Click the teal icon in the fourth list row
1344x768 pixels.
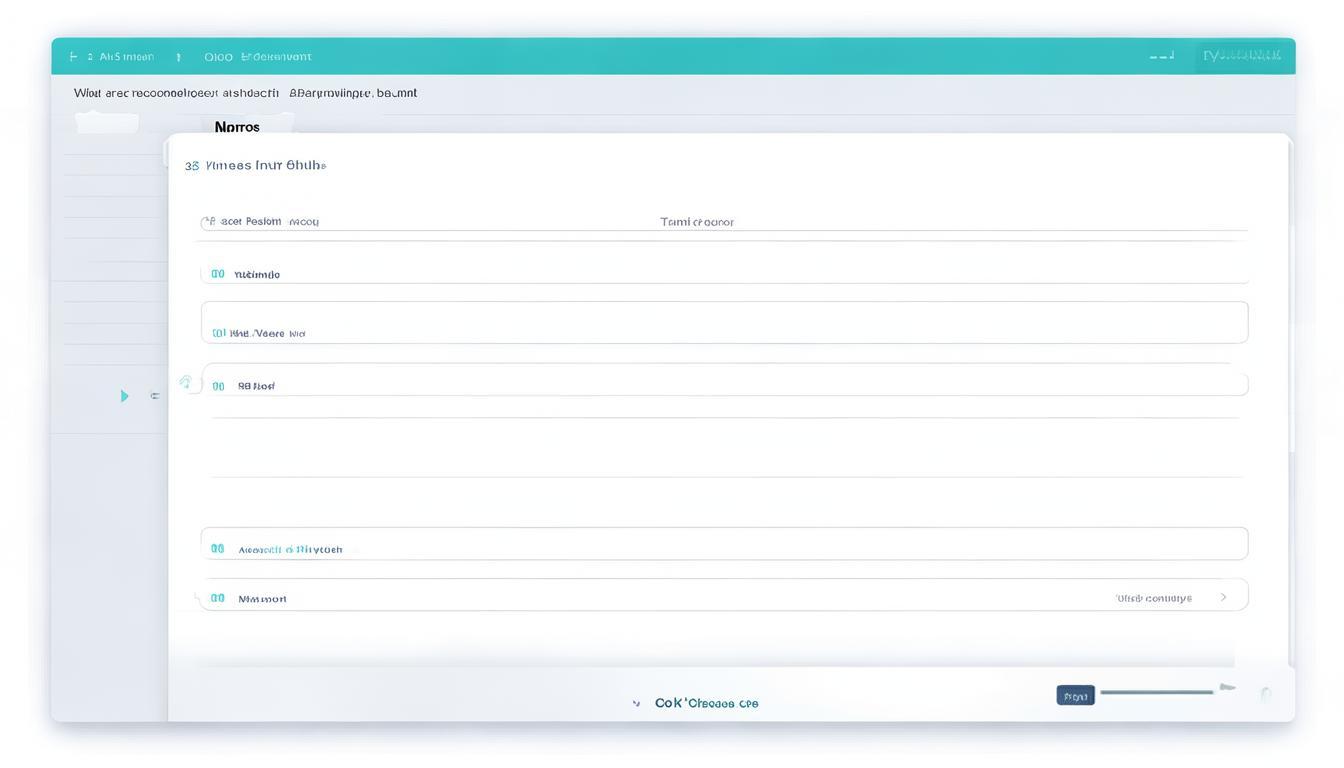(x=218, y=386)
